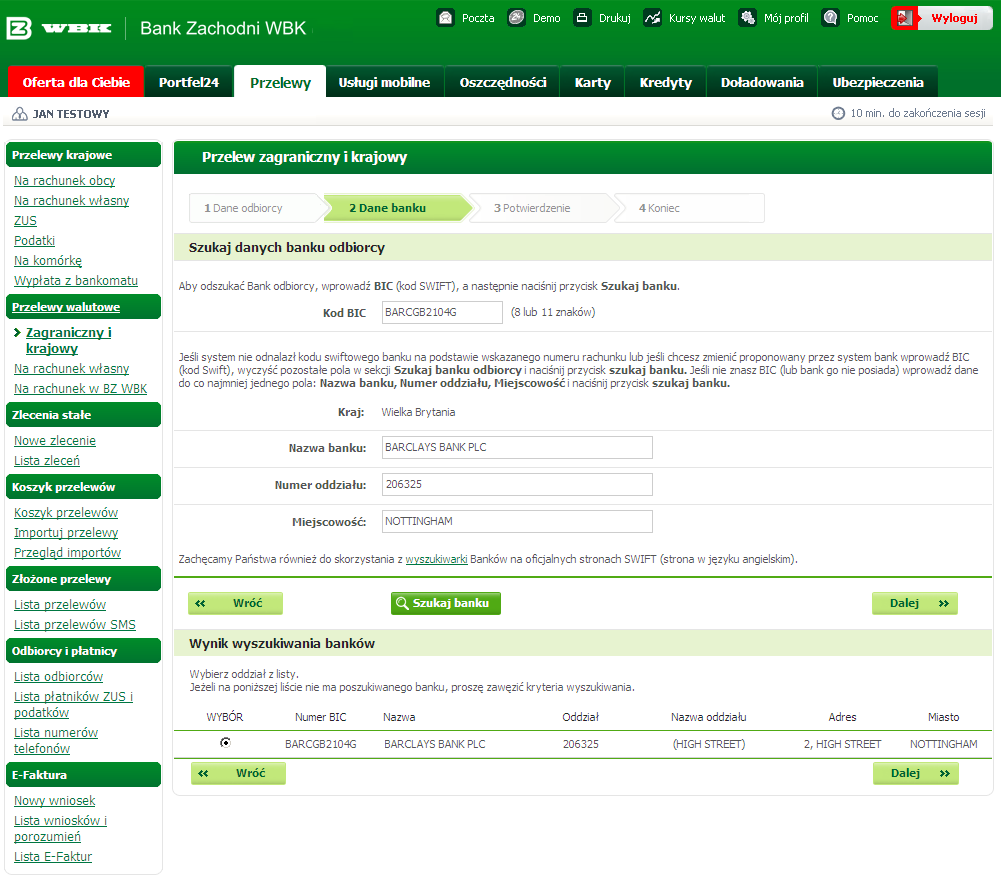1001x884 pixels.
Task: Click the arrow marker beside Zagraniczny i krajowy
Action: point(17,332)
